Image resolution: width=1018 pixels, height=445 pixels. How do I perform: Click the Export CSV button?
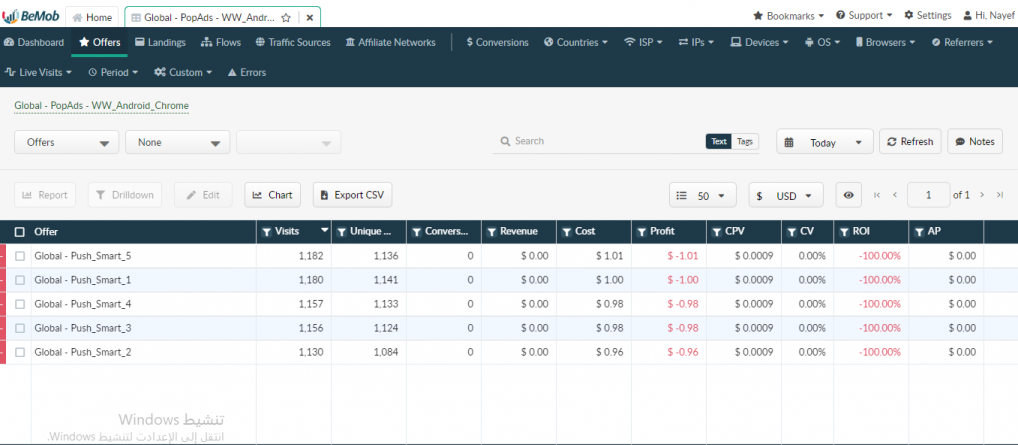click(x=350, y=195)
